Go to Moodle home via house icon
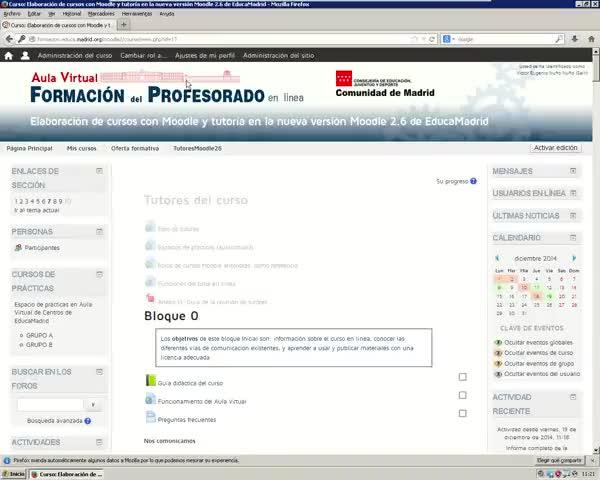This screenshot has width=600, height=480. pyautogui.click(x=8, y=56)
